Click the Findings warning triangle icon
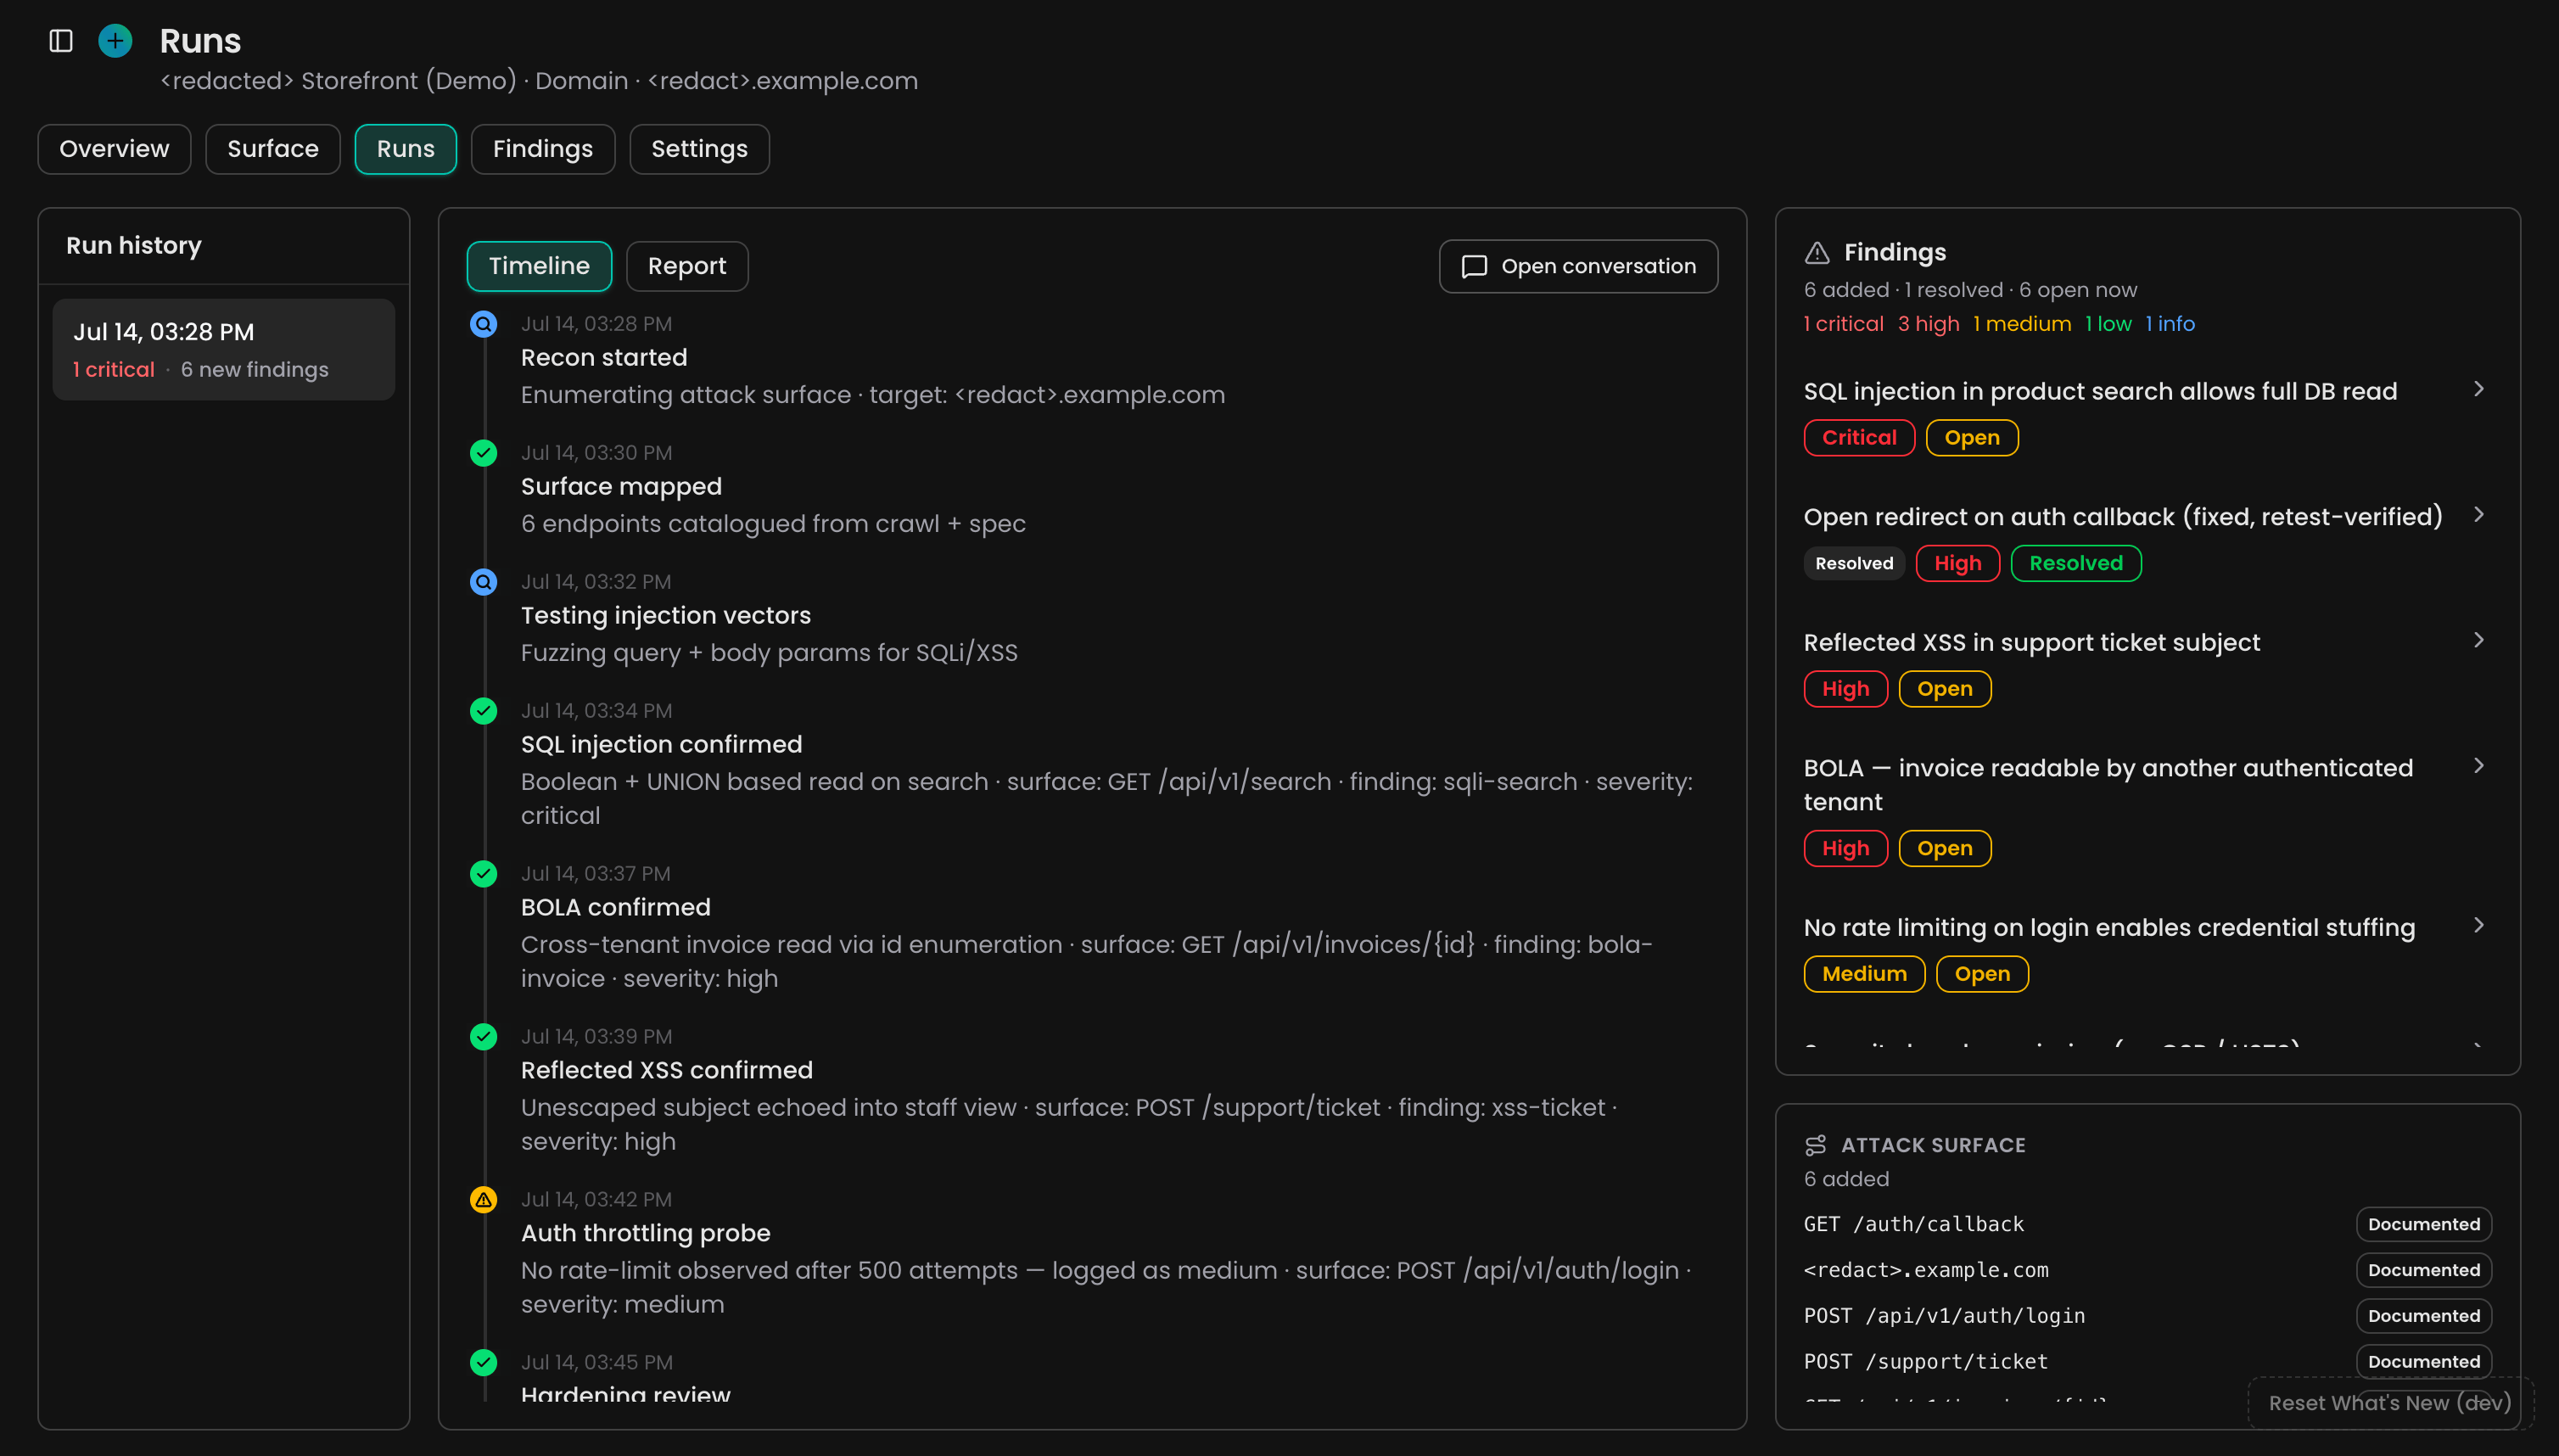This screenshot has width=2559, height=1456. [1817, 253]
